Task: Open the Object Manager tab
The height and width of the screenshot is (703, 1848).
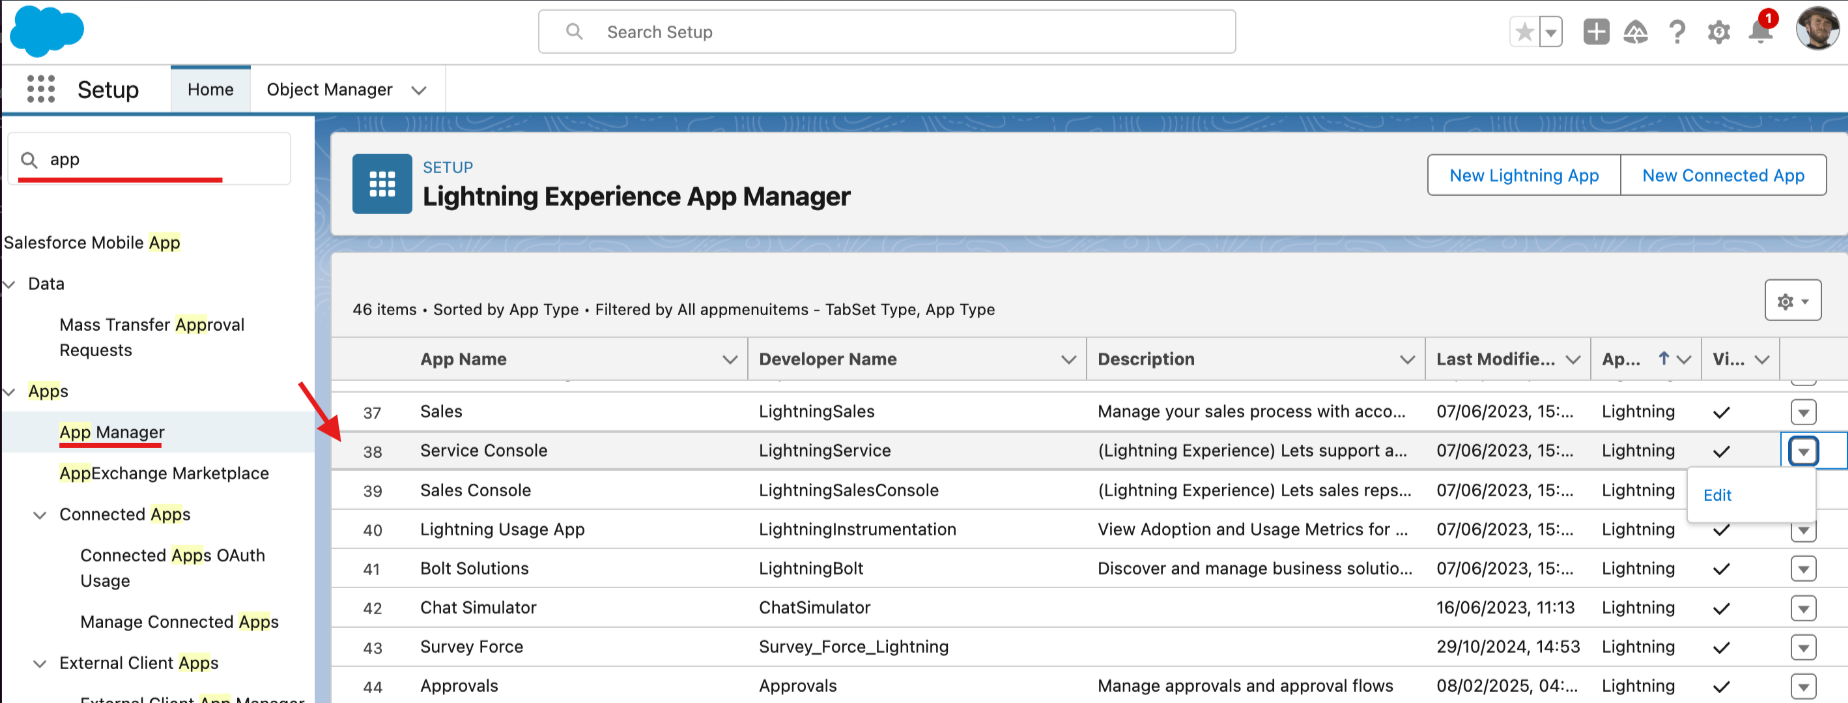Action: tap(329, 89)
